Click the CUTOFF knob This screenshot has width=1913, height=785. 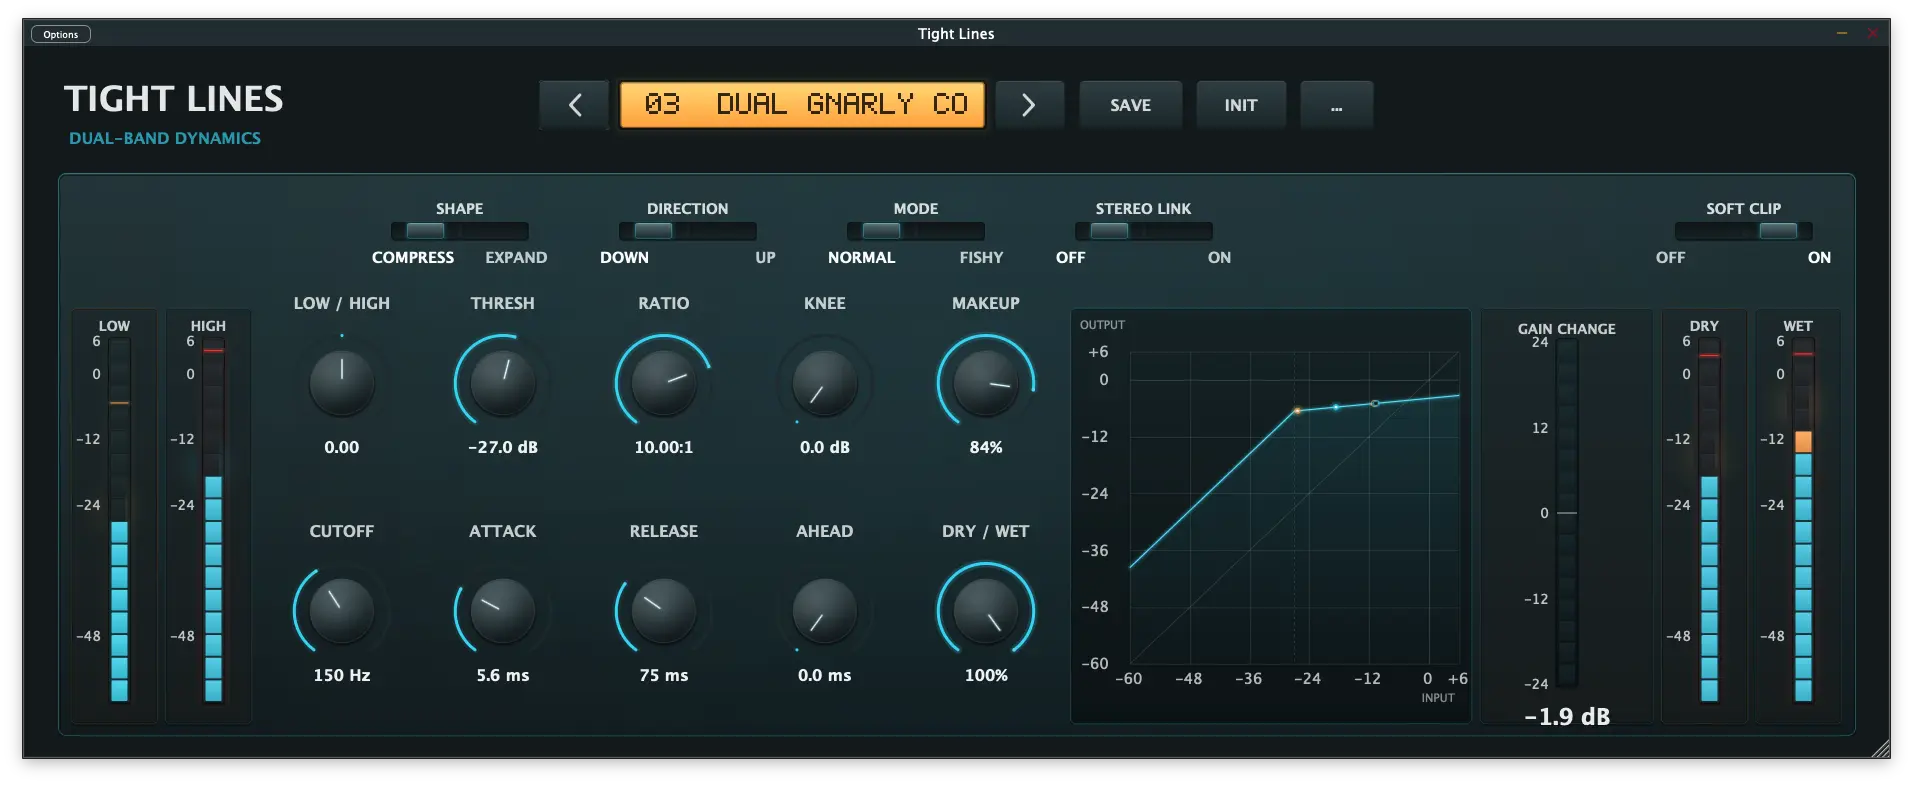pyautogui.click(x=342, y=611)
